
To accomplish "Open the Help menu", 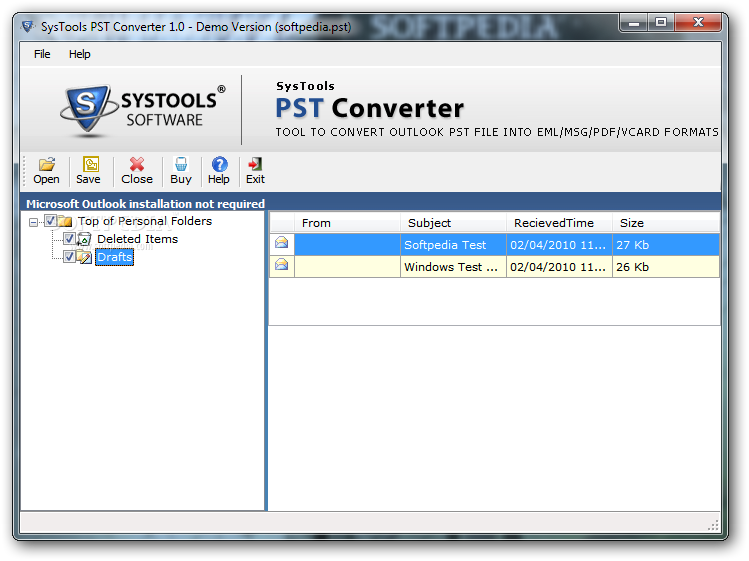I will [79, 54].
